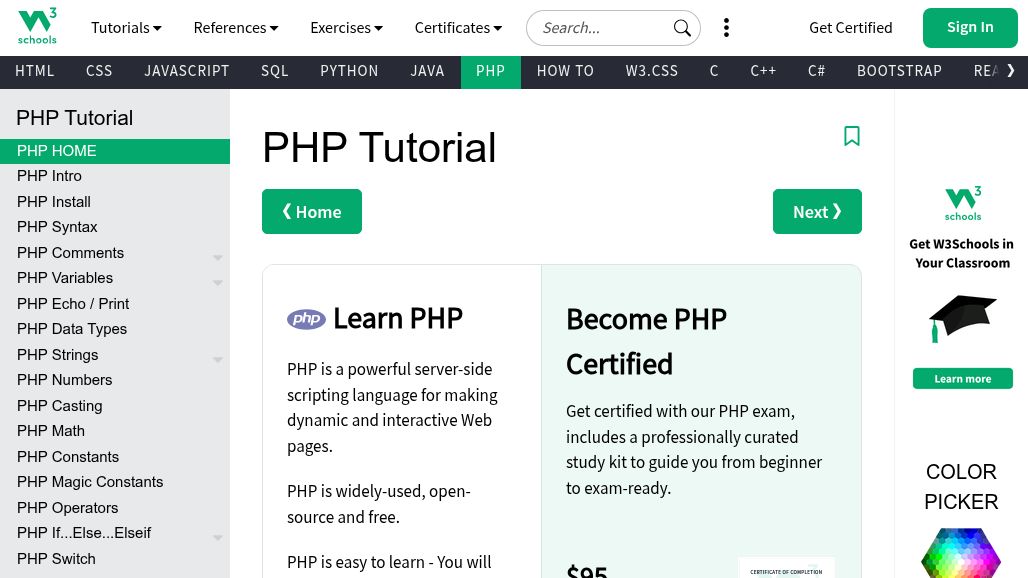Screen dimensions: 1028x578
Task: Open PHP Install in the sidebar
Action: point(115,202)
